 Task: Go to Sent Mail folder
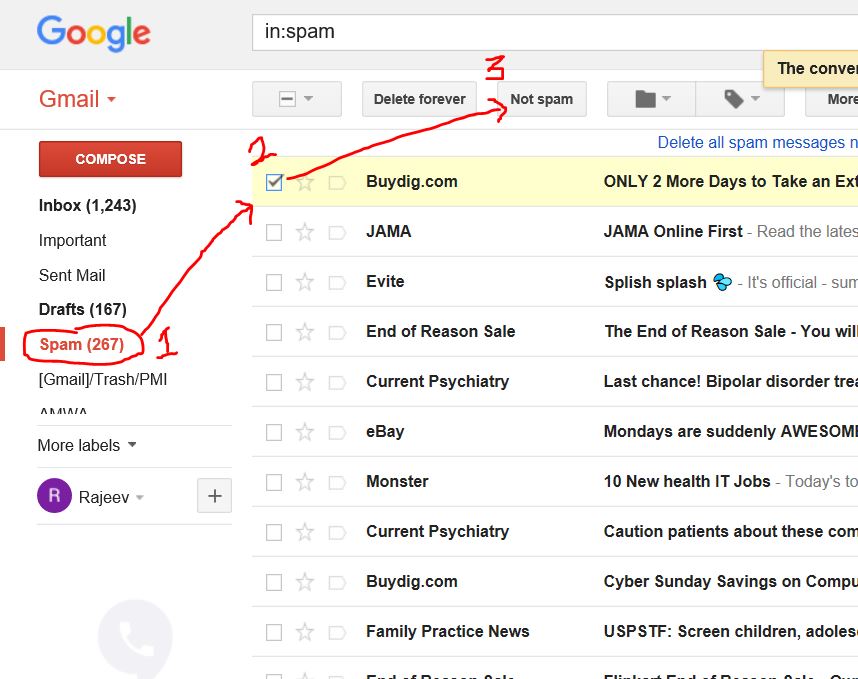click(72, 275)
